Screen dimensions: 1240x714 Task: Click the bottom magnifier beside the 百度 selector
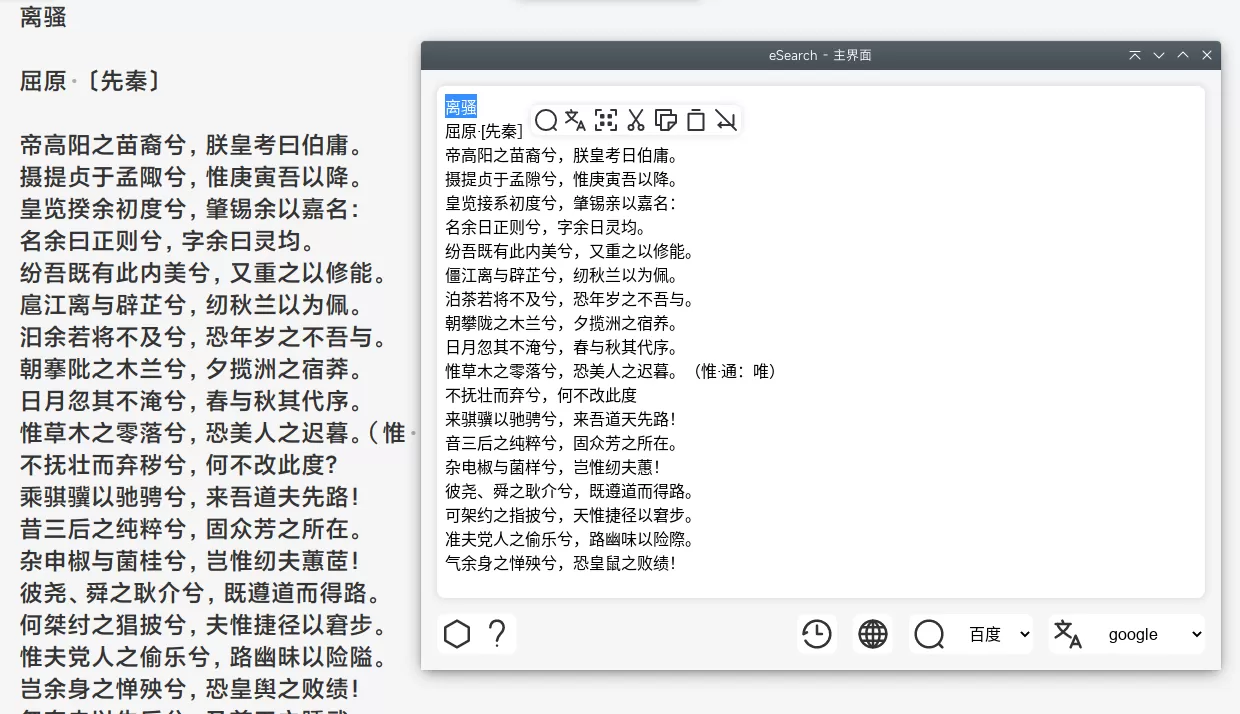[x=929, y=634]
